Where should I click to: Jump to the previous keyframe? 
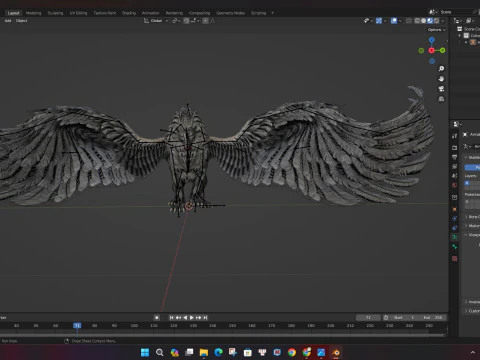(178, 318)
